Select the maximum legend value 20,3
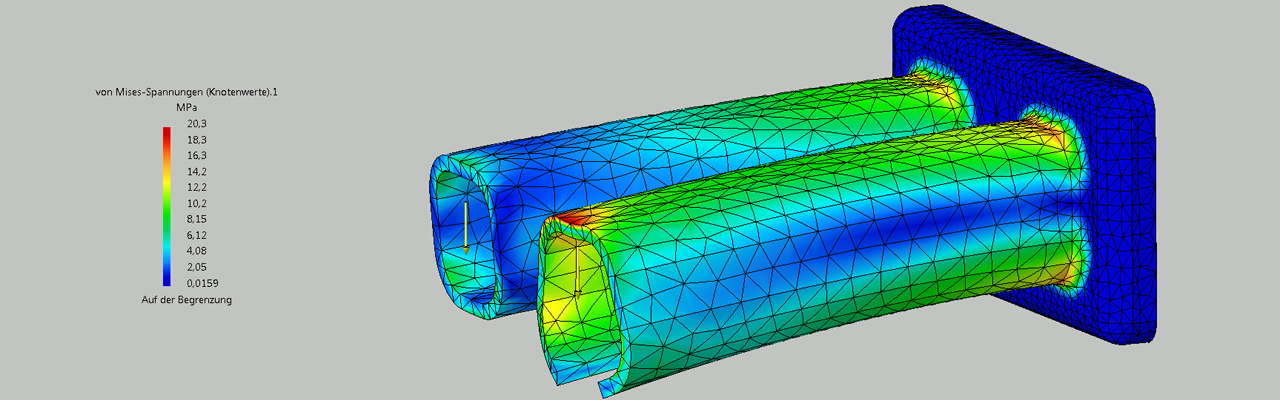The height and width of the screenshot is (400, 1280). (196, 124)
